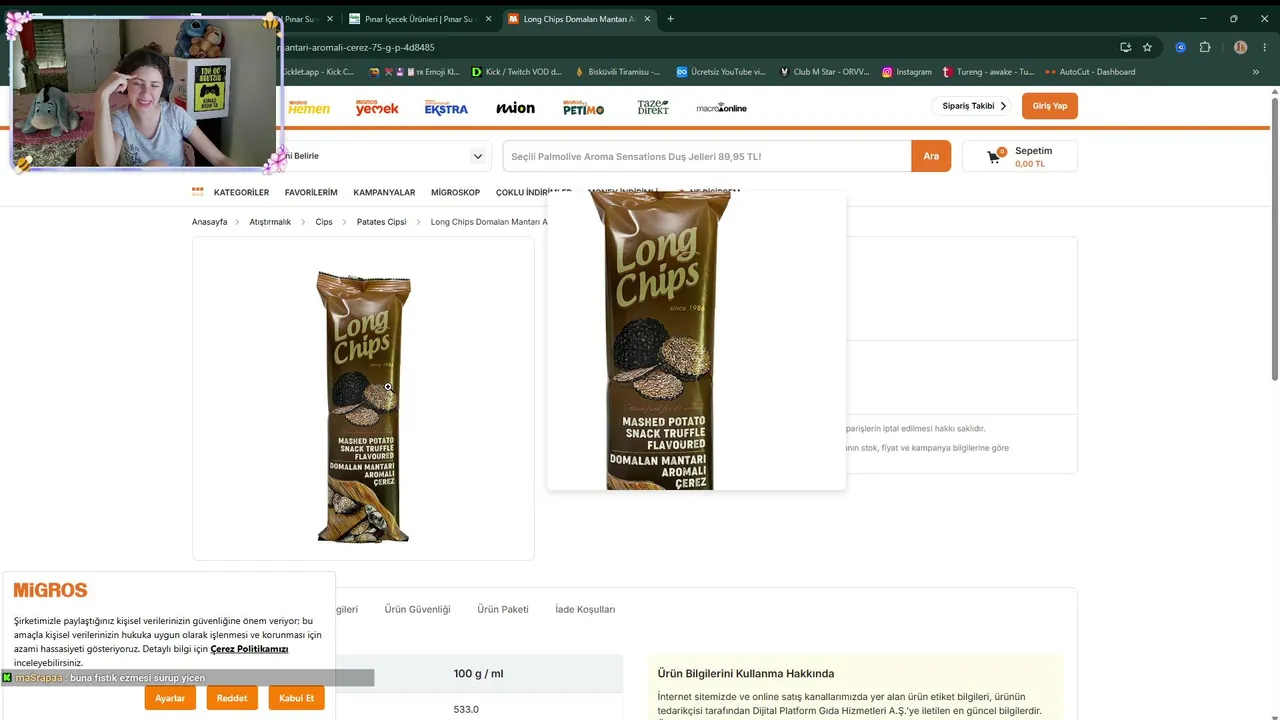Open the Sepetim cart summary
This screenshot has width=1280, height=720.
pyautogui.click(x=1020, y=156)
